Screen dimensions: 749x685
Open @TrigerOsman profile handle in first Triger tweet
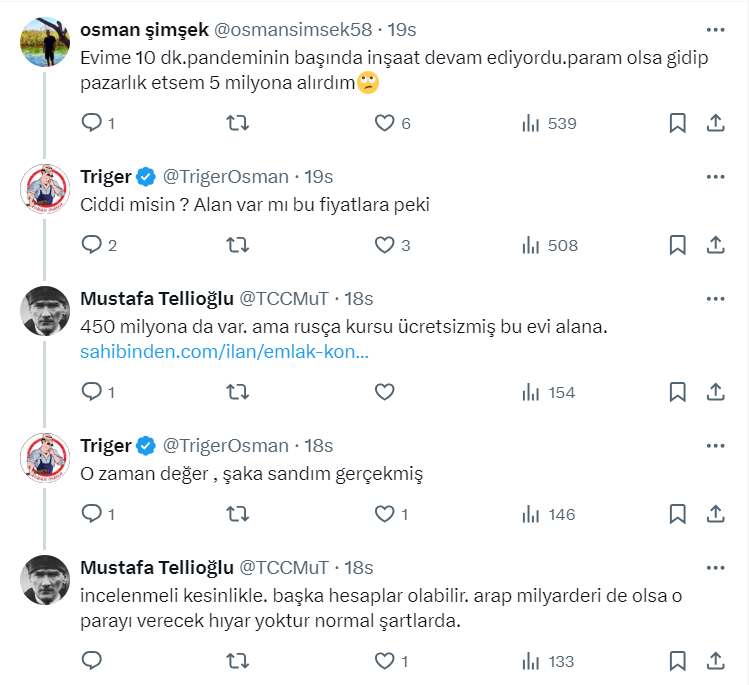[x=226, y=177]
